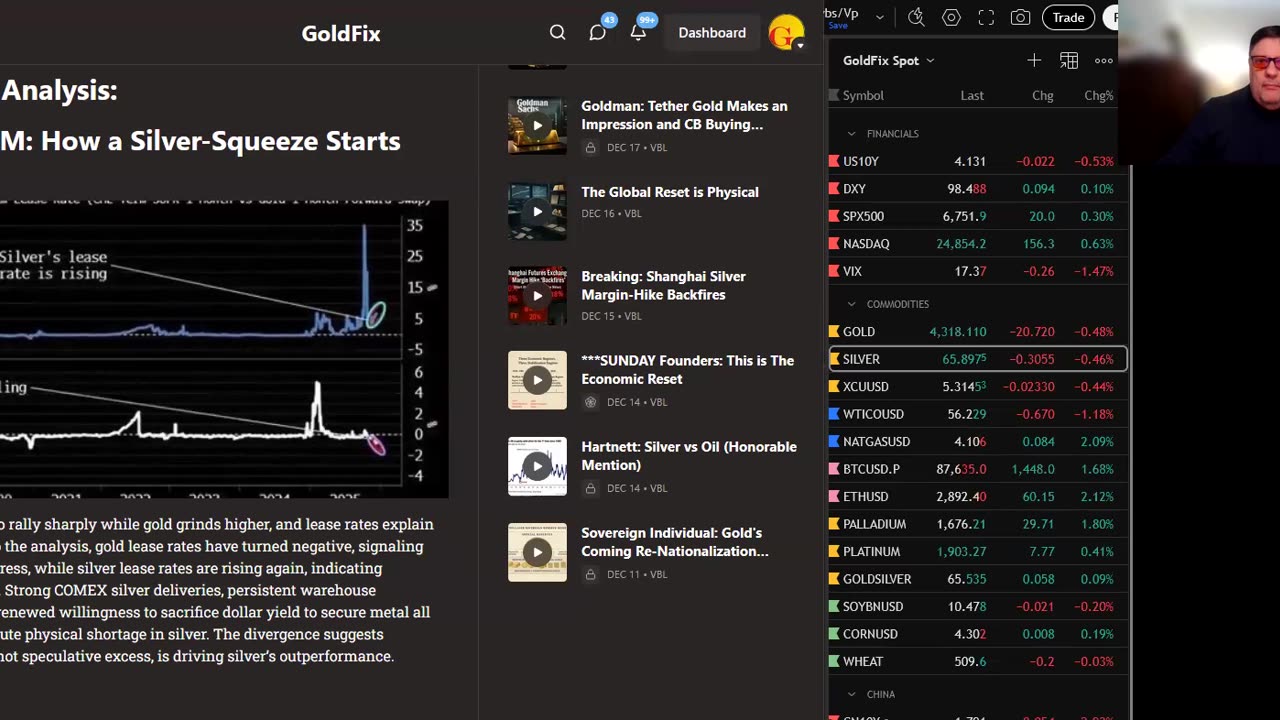Select the SPX500 watchlist row
1280x720 pixels.
coord(978,216)
